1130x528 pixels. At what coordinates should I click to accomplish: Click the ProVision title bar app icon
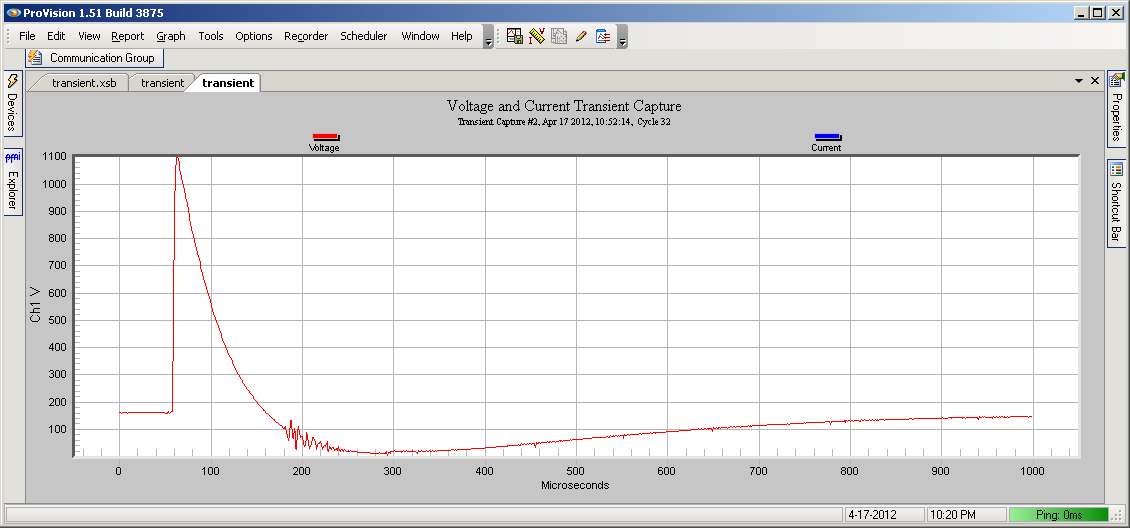point(12,12)
